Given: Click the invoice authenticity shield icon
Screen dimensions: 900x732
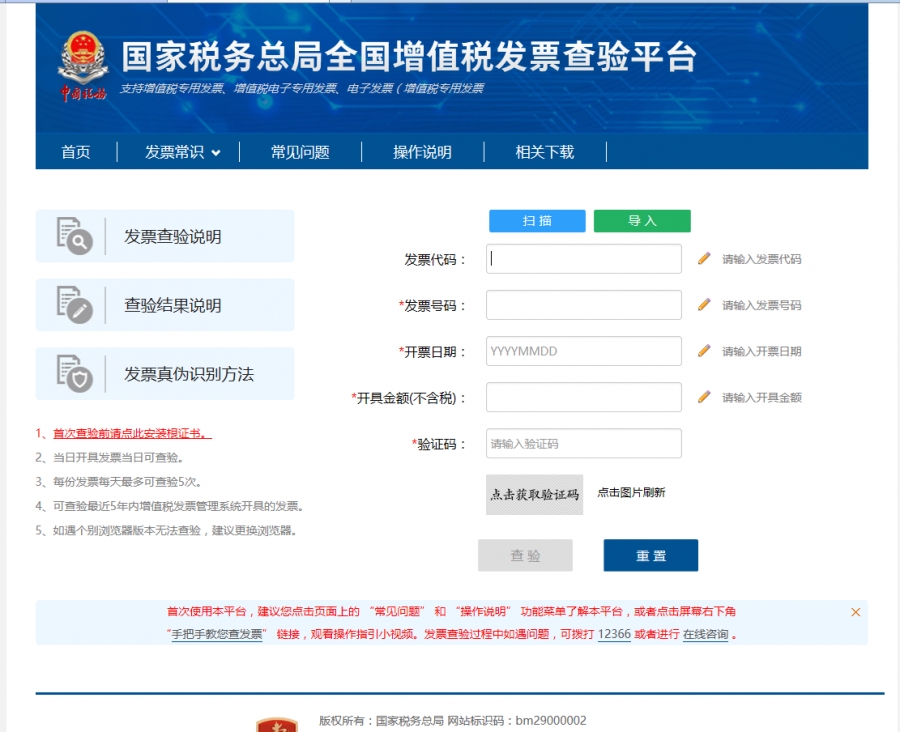Looking at the screenshot, I should 74,374.
